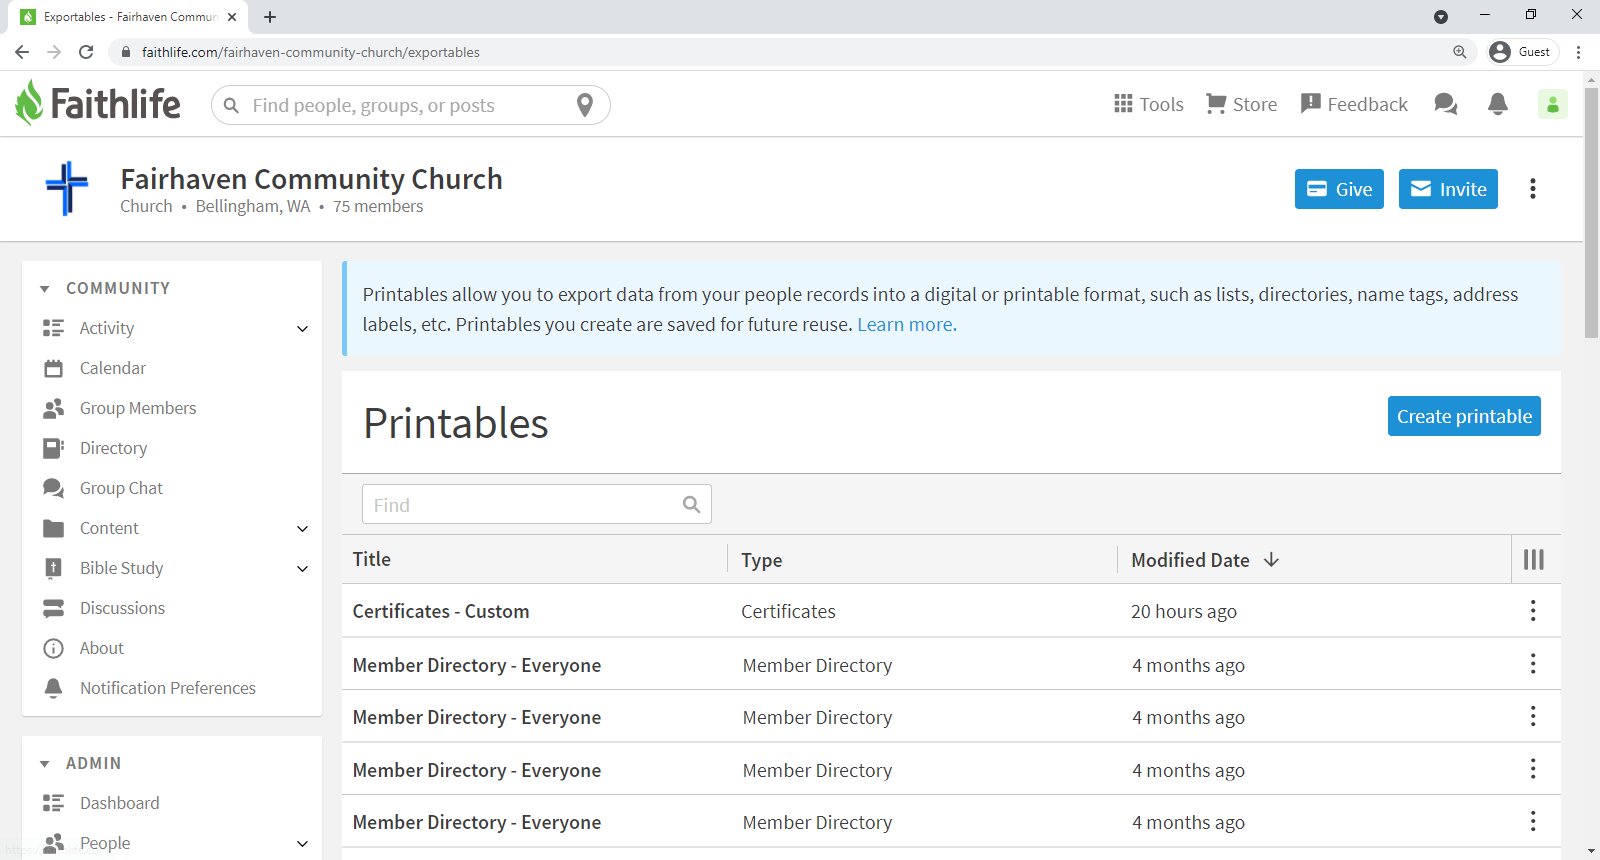
Task: Open column chooser icon in table header
Action: (x=1534, y=560)
